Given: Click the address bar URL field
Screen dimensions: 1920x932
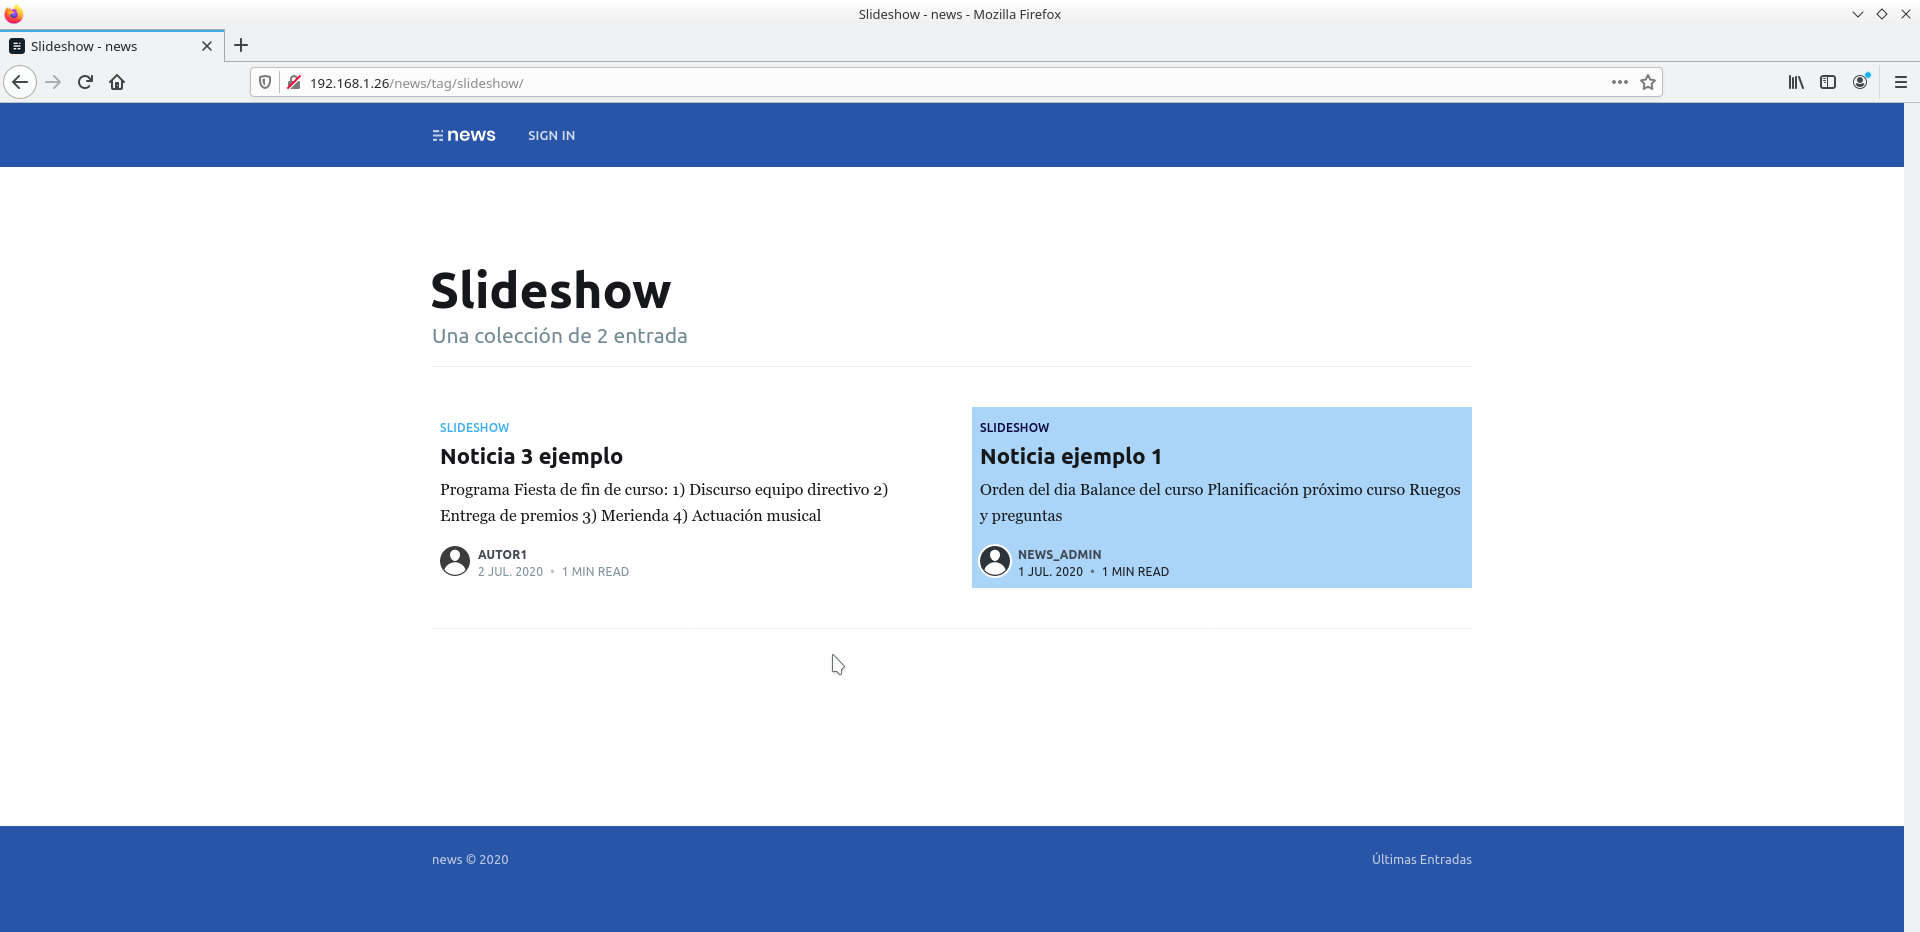Looking at the screenshot, I should 900,82.
